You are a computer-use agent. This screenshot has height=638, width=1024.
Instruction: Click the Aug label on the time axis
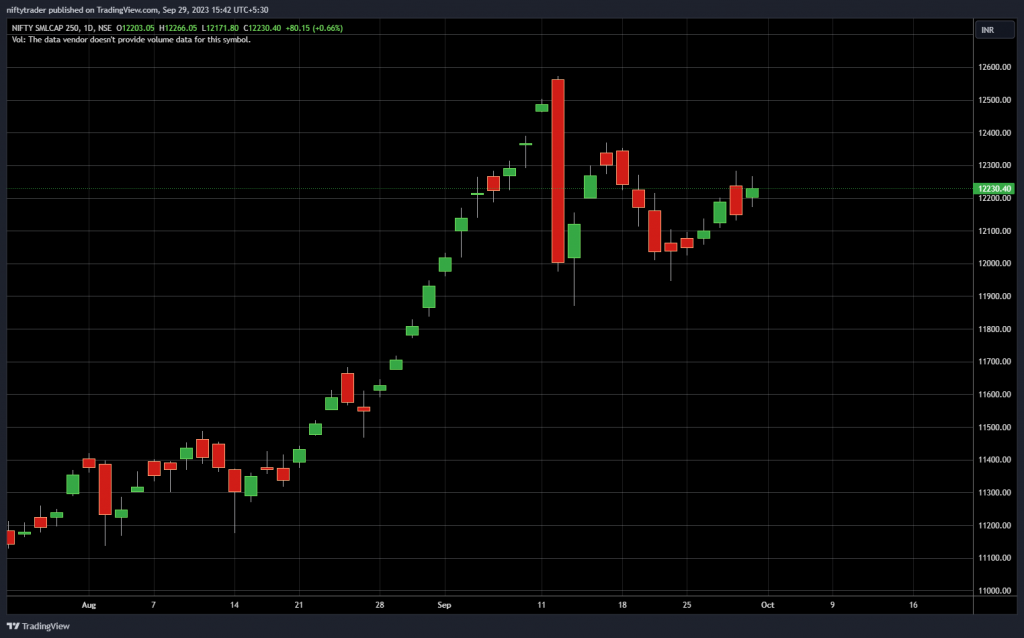(x=89, y=605)
